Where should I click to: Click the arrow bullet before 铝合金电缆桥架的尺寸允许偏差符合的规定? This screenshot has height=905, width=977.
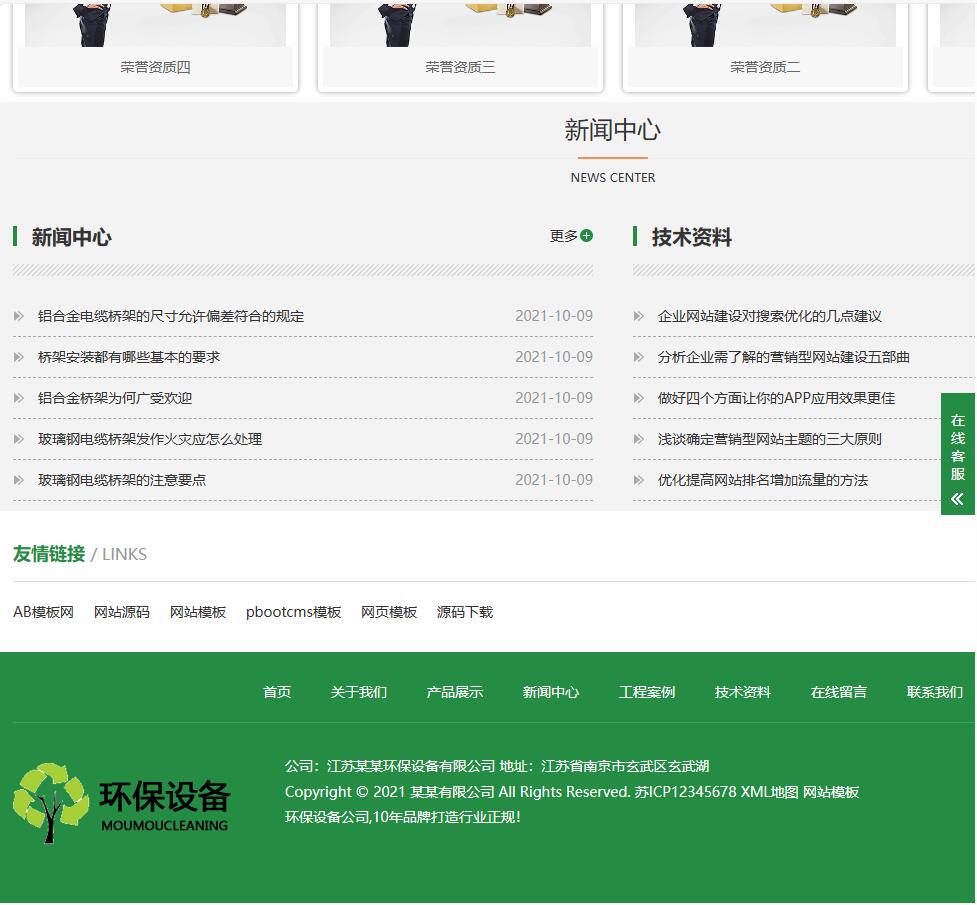(19, 316)
